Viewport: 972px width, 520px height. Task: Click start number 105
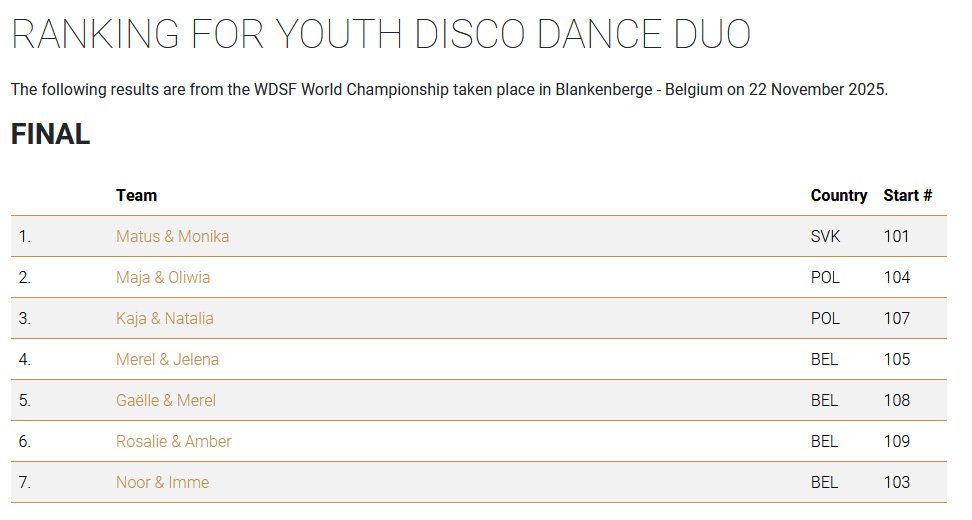[896, 359]
